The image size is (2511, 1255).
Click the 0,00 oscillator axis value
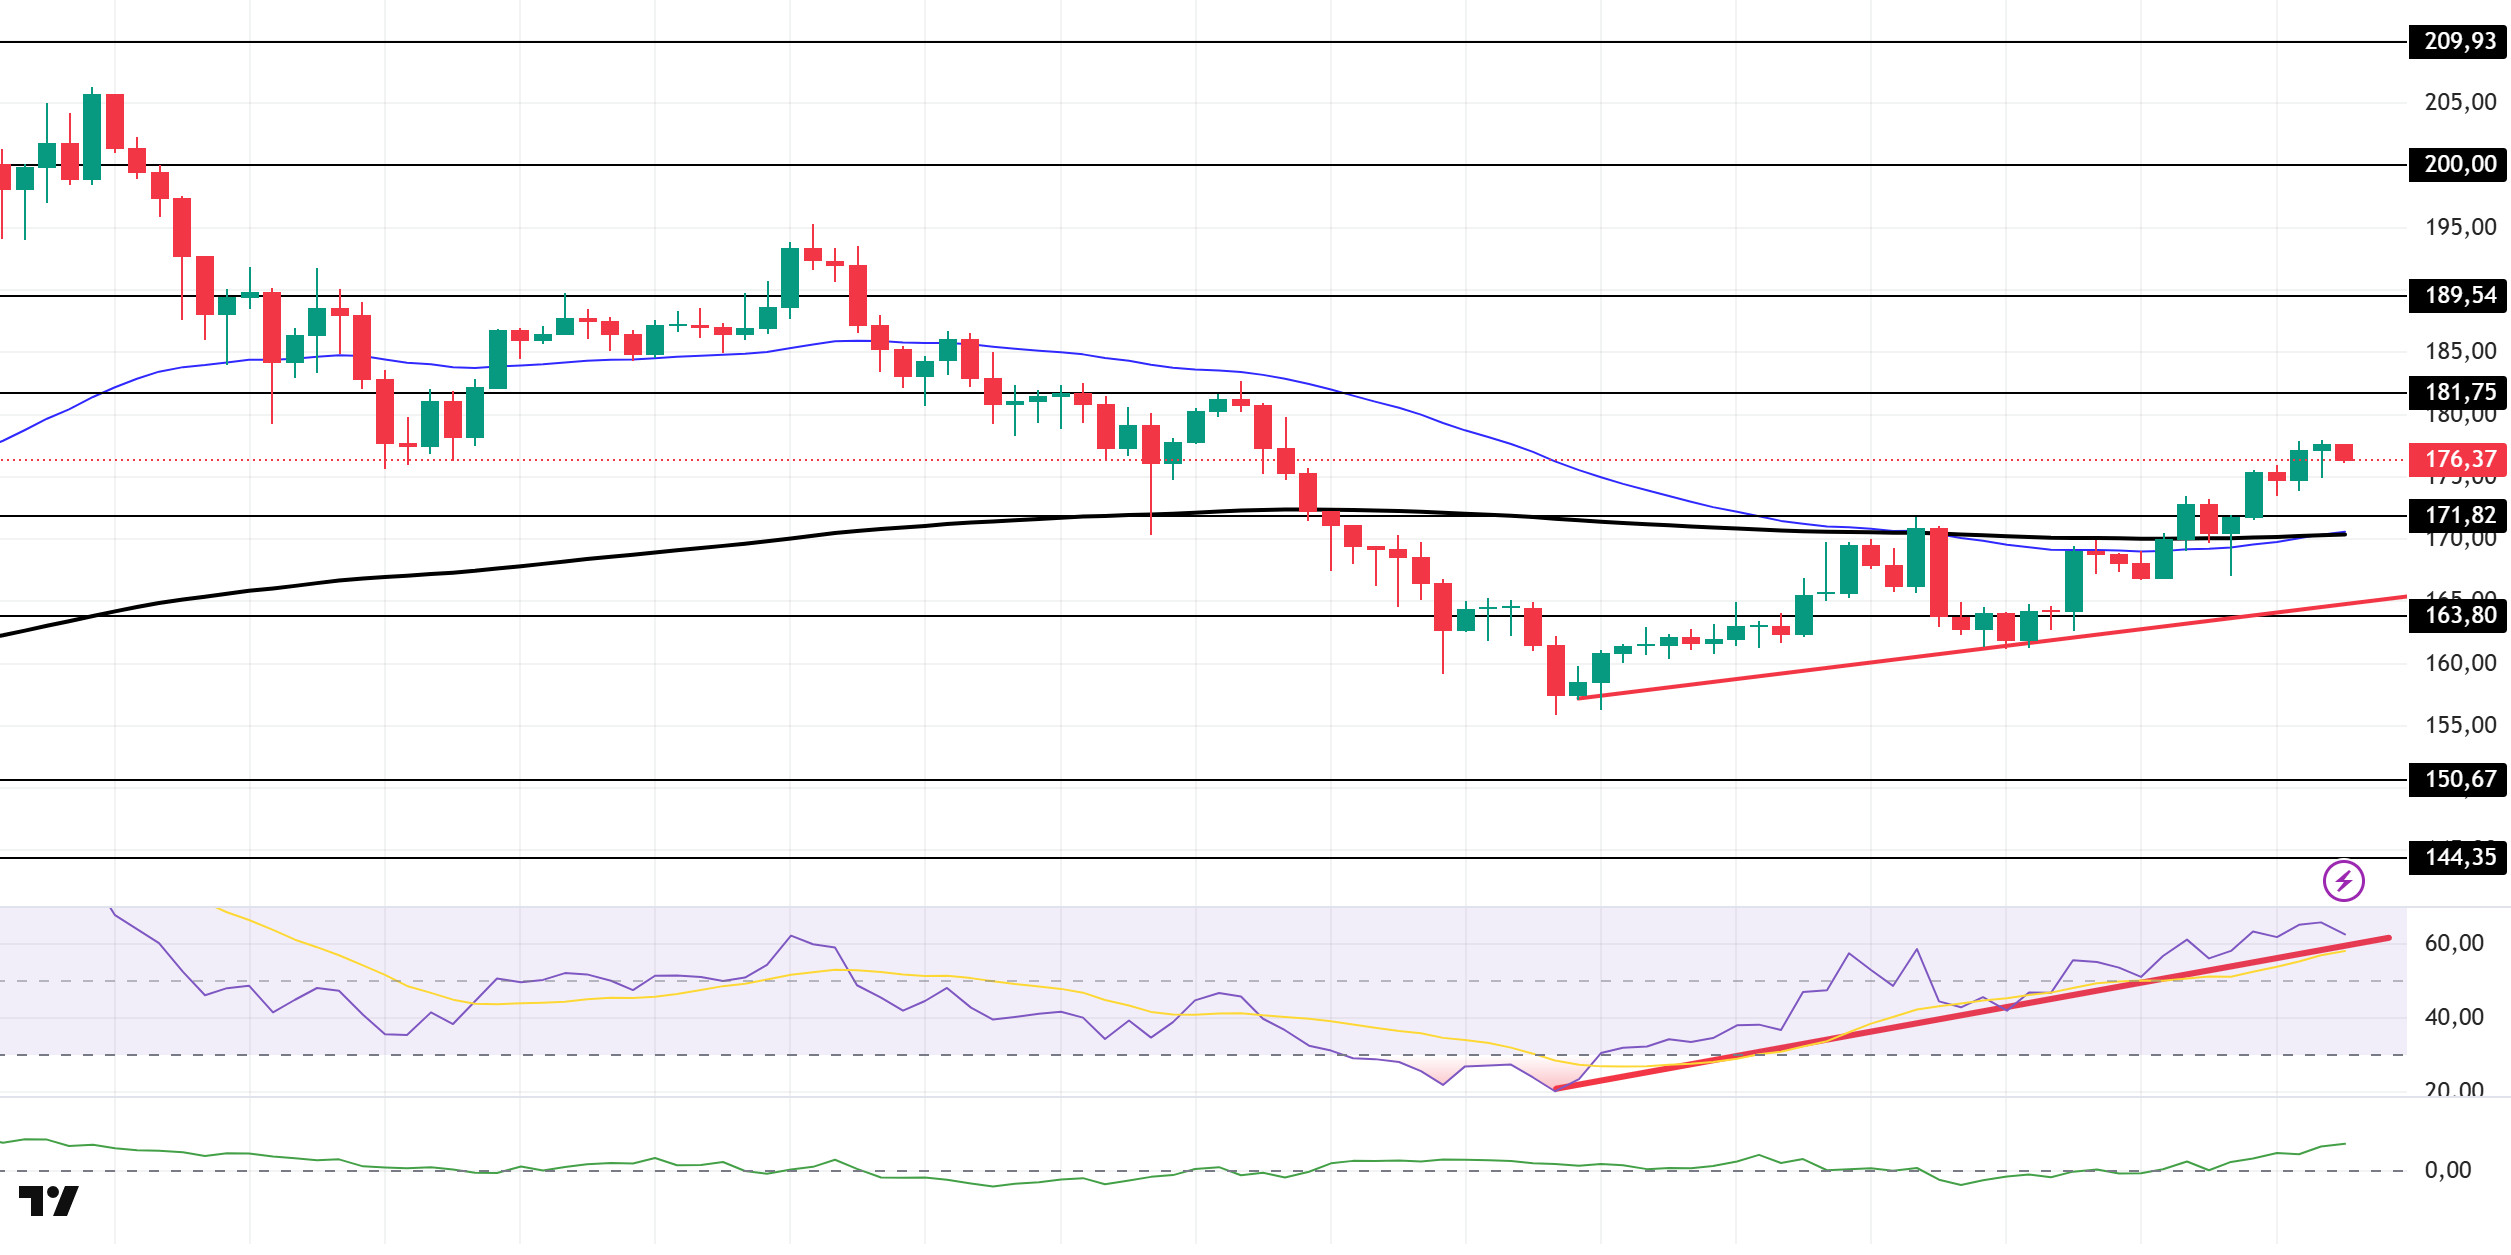2447,1170
